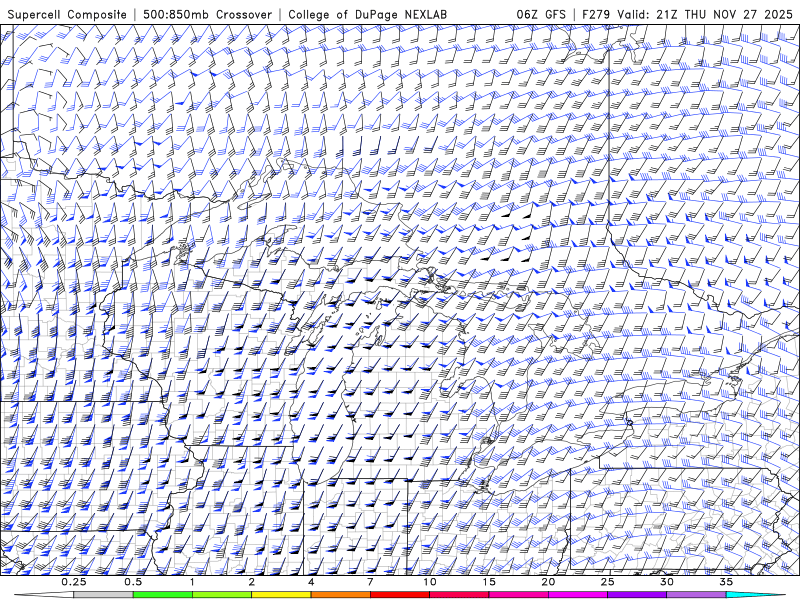Viewport: 800px width, 600px height.
Task: Pick the yellow 2–4 color bar segment
Action: 281,595
